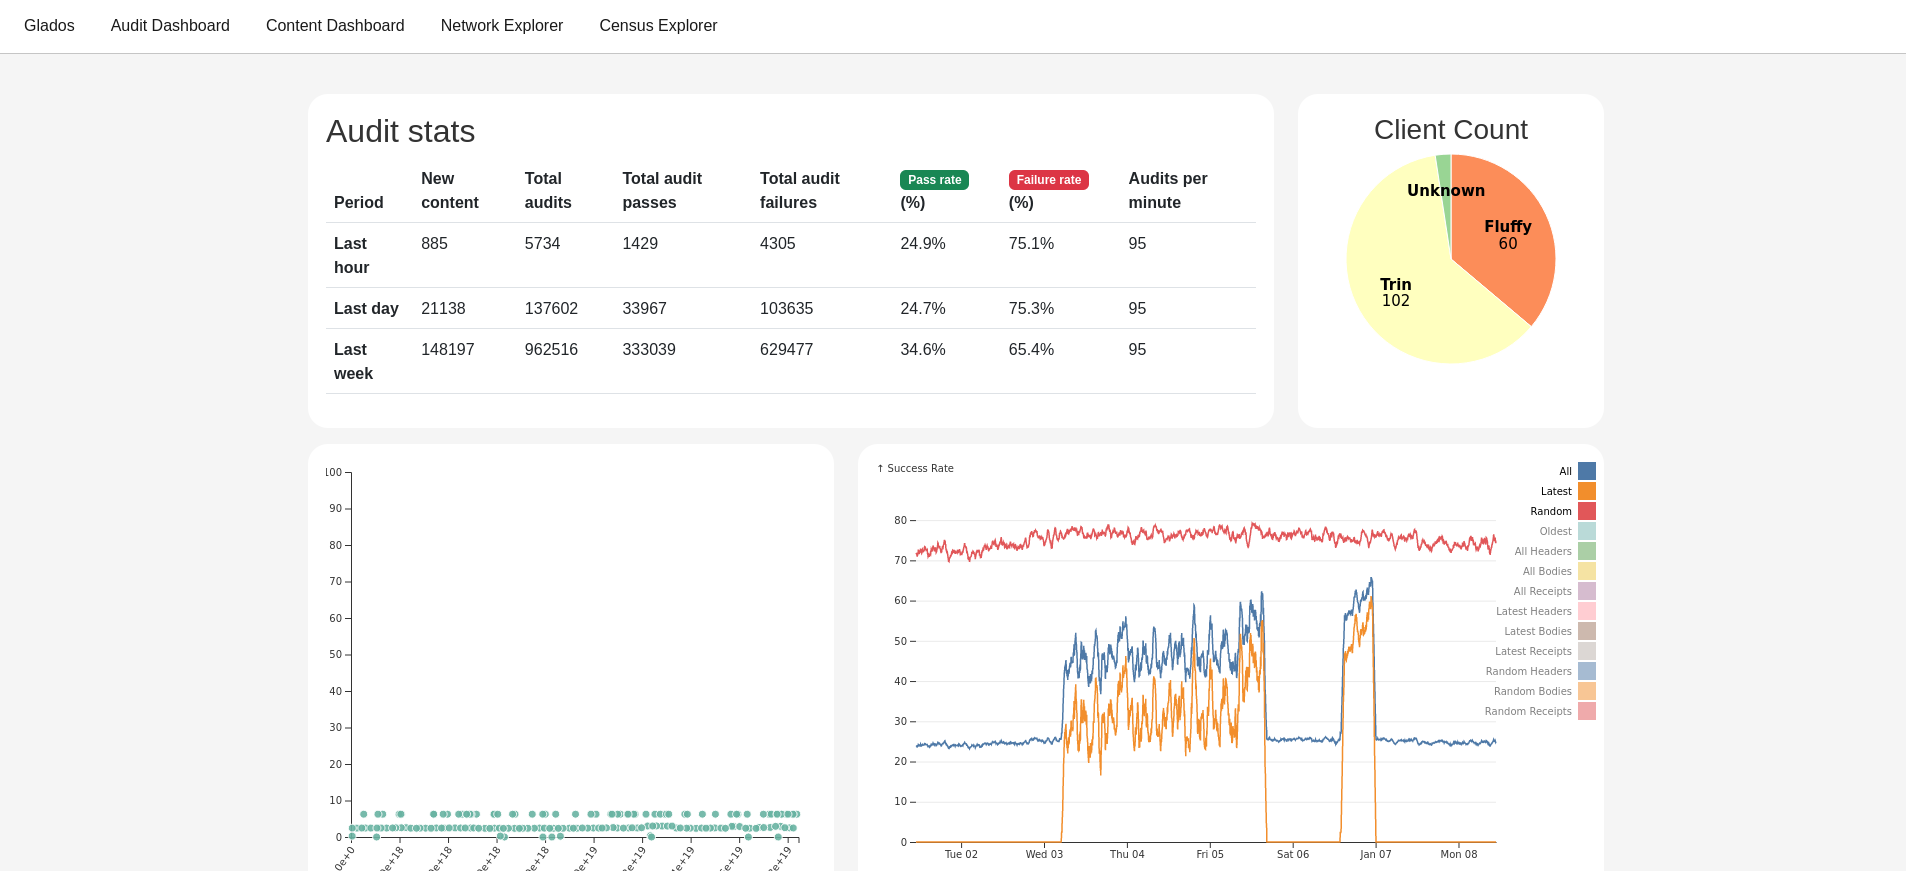Image resolution: width=1906 pixels, height=871 pixels.
Task: Click the Sat 06 axis tick label
Action: click(x=1292, y=854)
